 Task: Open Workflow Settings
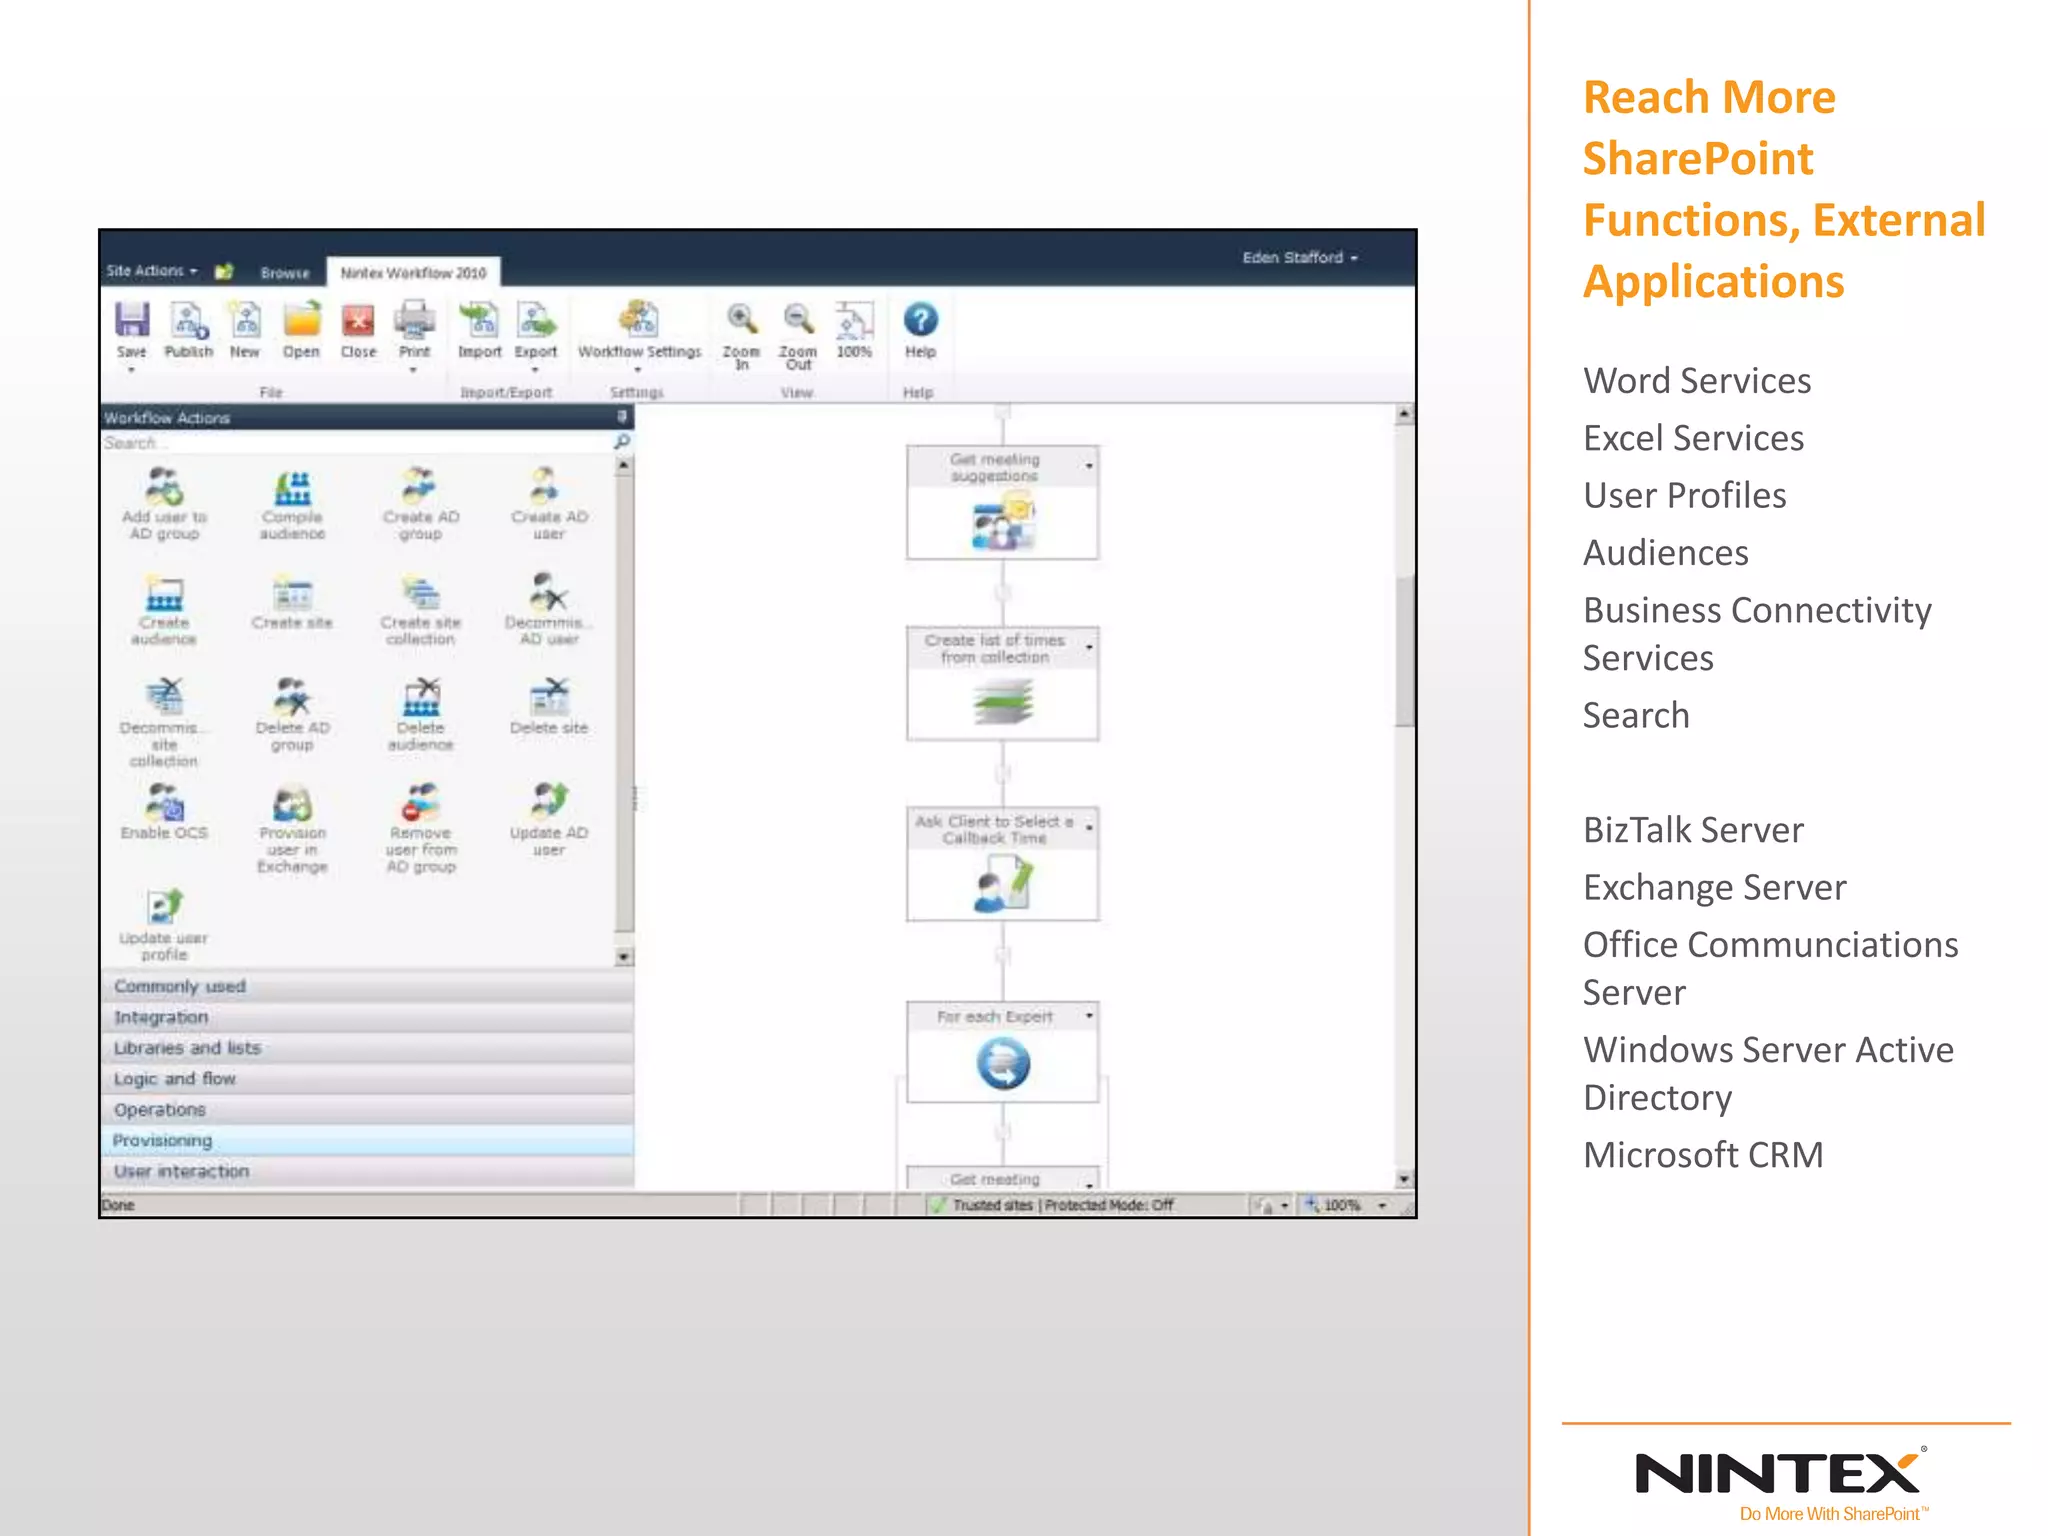click(x=639, y=331)
